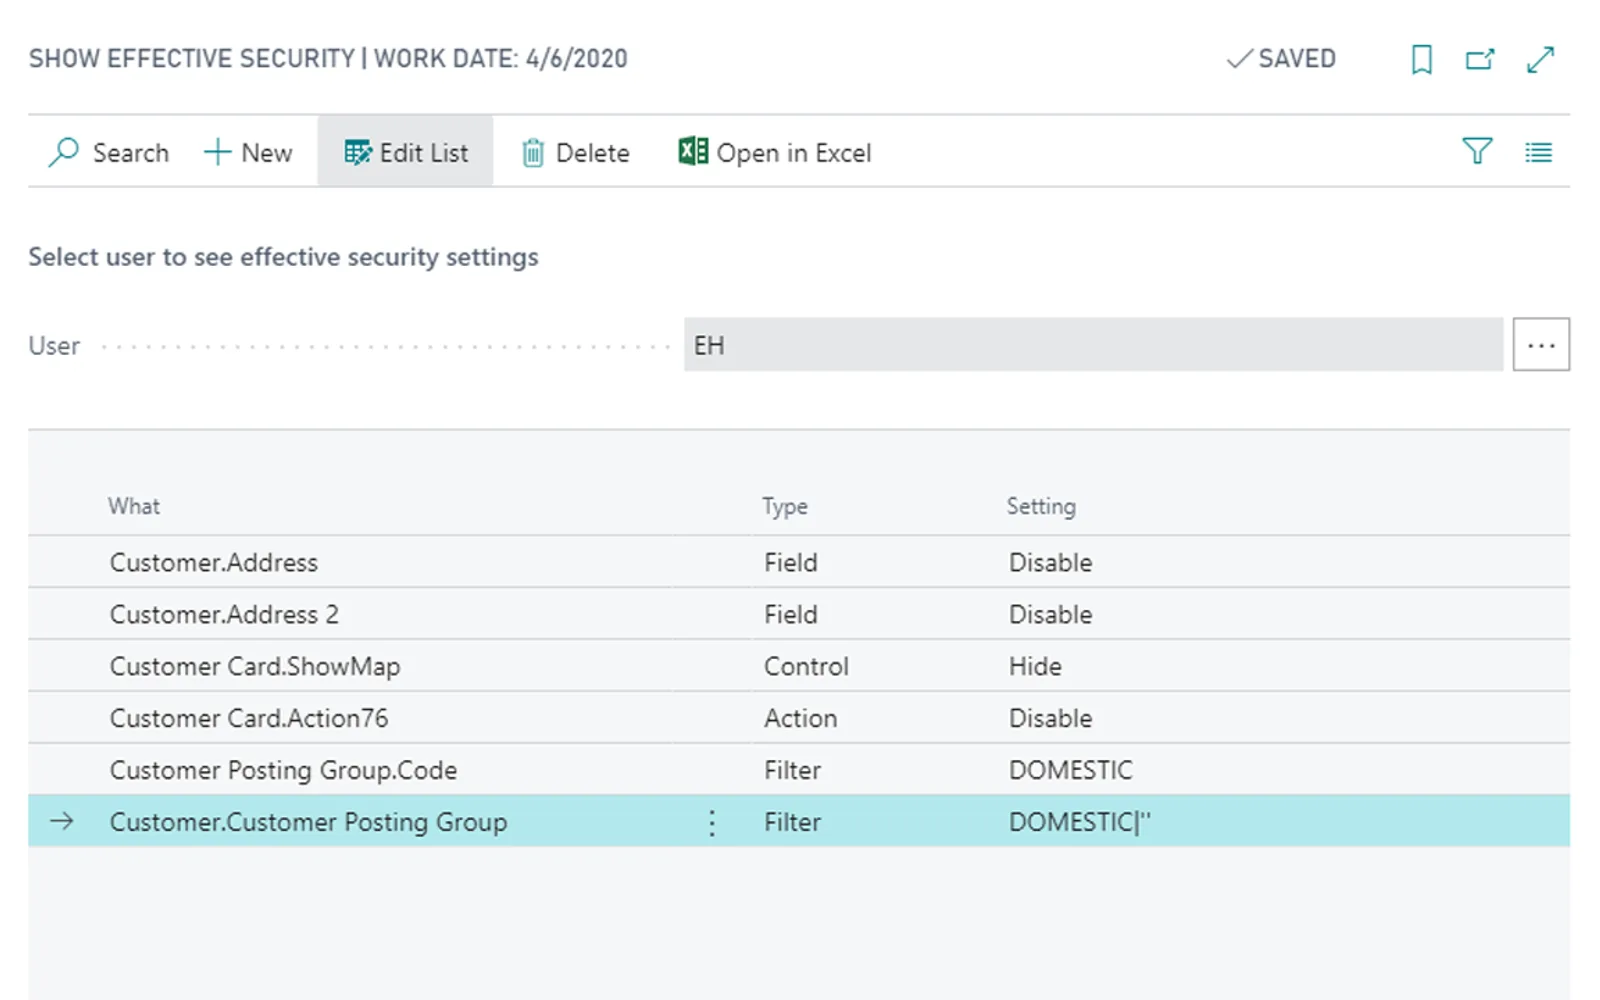Sort by the Type column header
This screenshot has height=1000, width=1600.
click(x=785, y=506)
